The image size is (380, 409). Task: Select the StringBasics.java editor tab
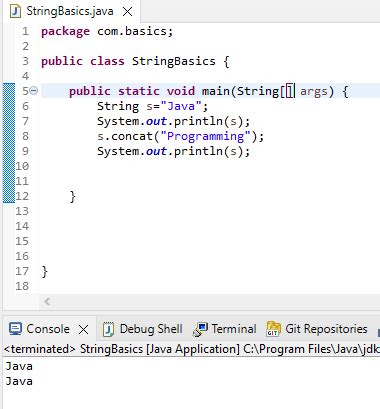70,11
